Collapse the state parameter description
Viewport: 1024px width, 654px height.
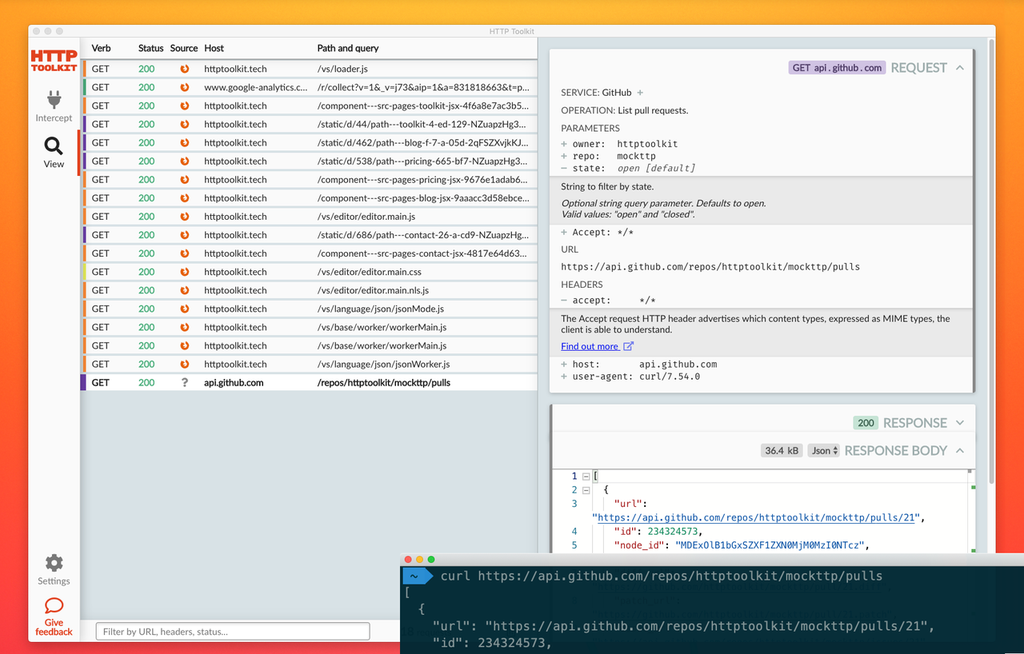pyautogui.click(x=563, y=169)
